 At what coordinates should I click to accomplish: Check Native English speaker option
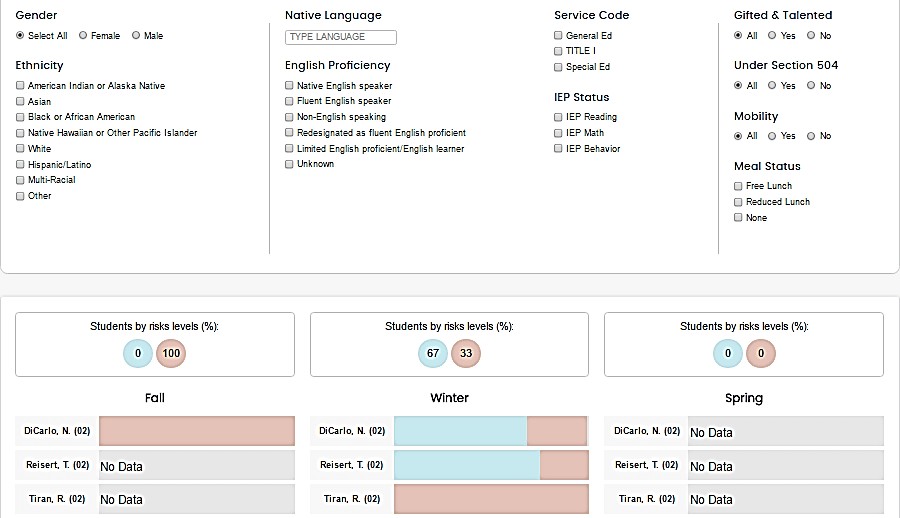(289, 86)
